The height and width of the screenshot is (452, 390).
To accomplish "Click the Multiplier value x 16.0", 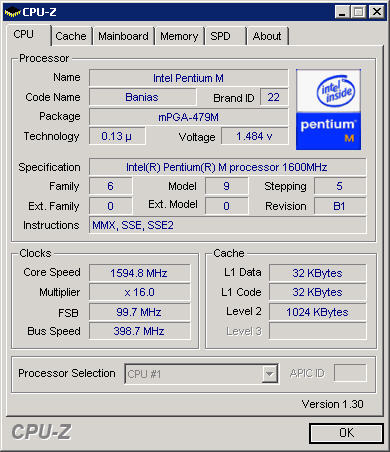I will pos(140,292).
